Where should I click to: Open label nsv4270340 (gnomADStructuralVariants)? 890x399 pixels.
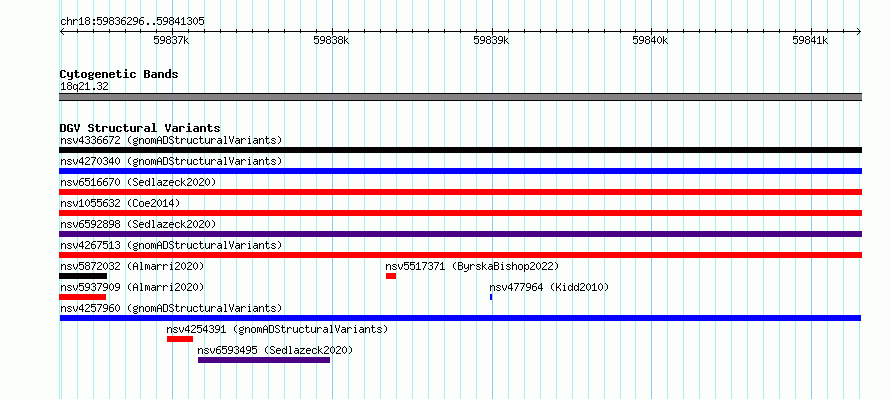[171, 161]
